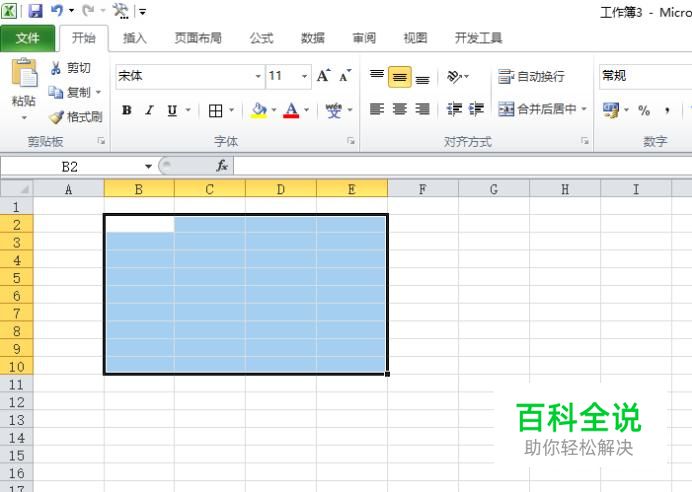Expand the fill color dropdown arrow
Screen dimensions: 692x492
click(x=274, y=110)
